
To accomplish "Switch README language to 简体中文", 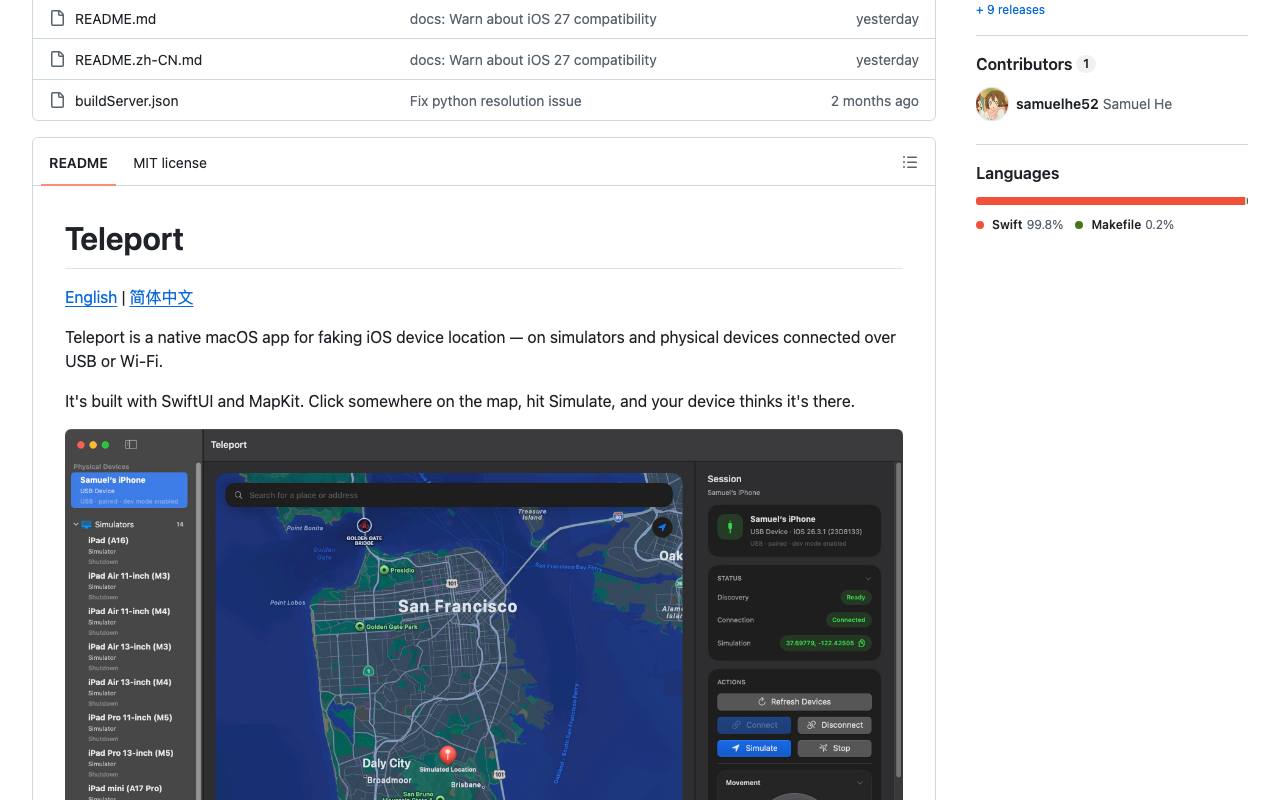I will coord(161,297).
